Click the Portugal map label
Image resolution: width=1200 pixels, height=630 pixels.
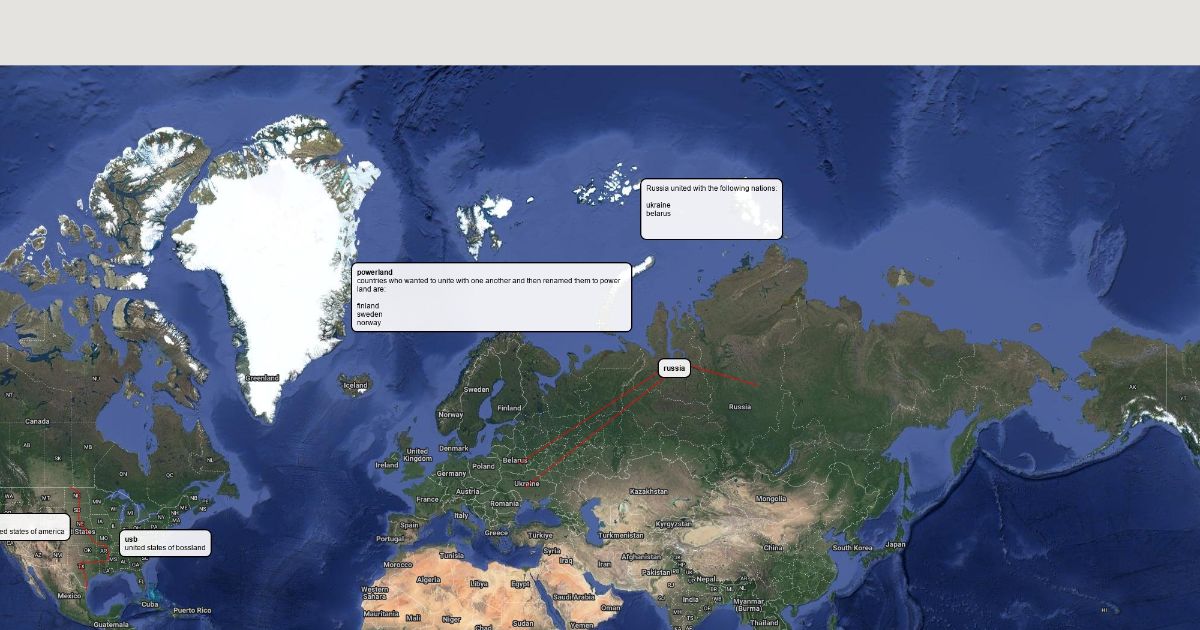(391, 539)
